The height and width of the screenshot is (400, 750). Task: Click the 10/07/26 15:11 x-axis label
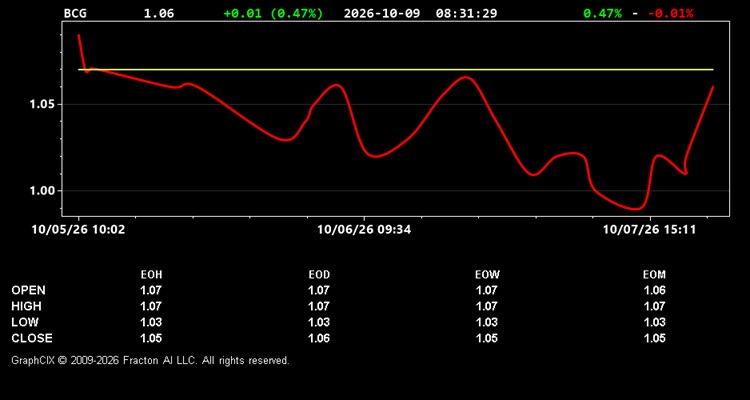pyautogui.click(x=650, y=230)
